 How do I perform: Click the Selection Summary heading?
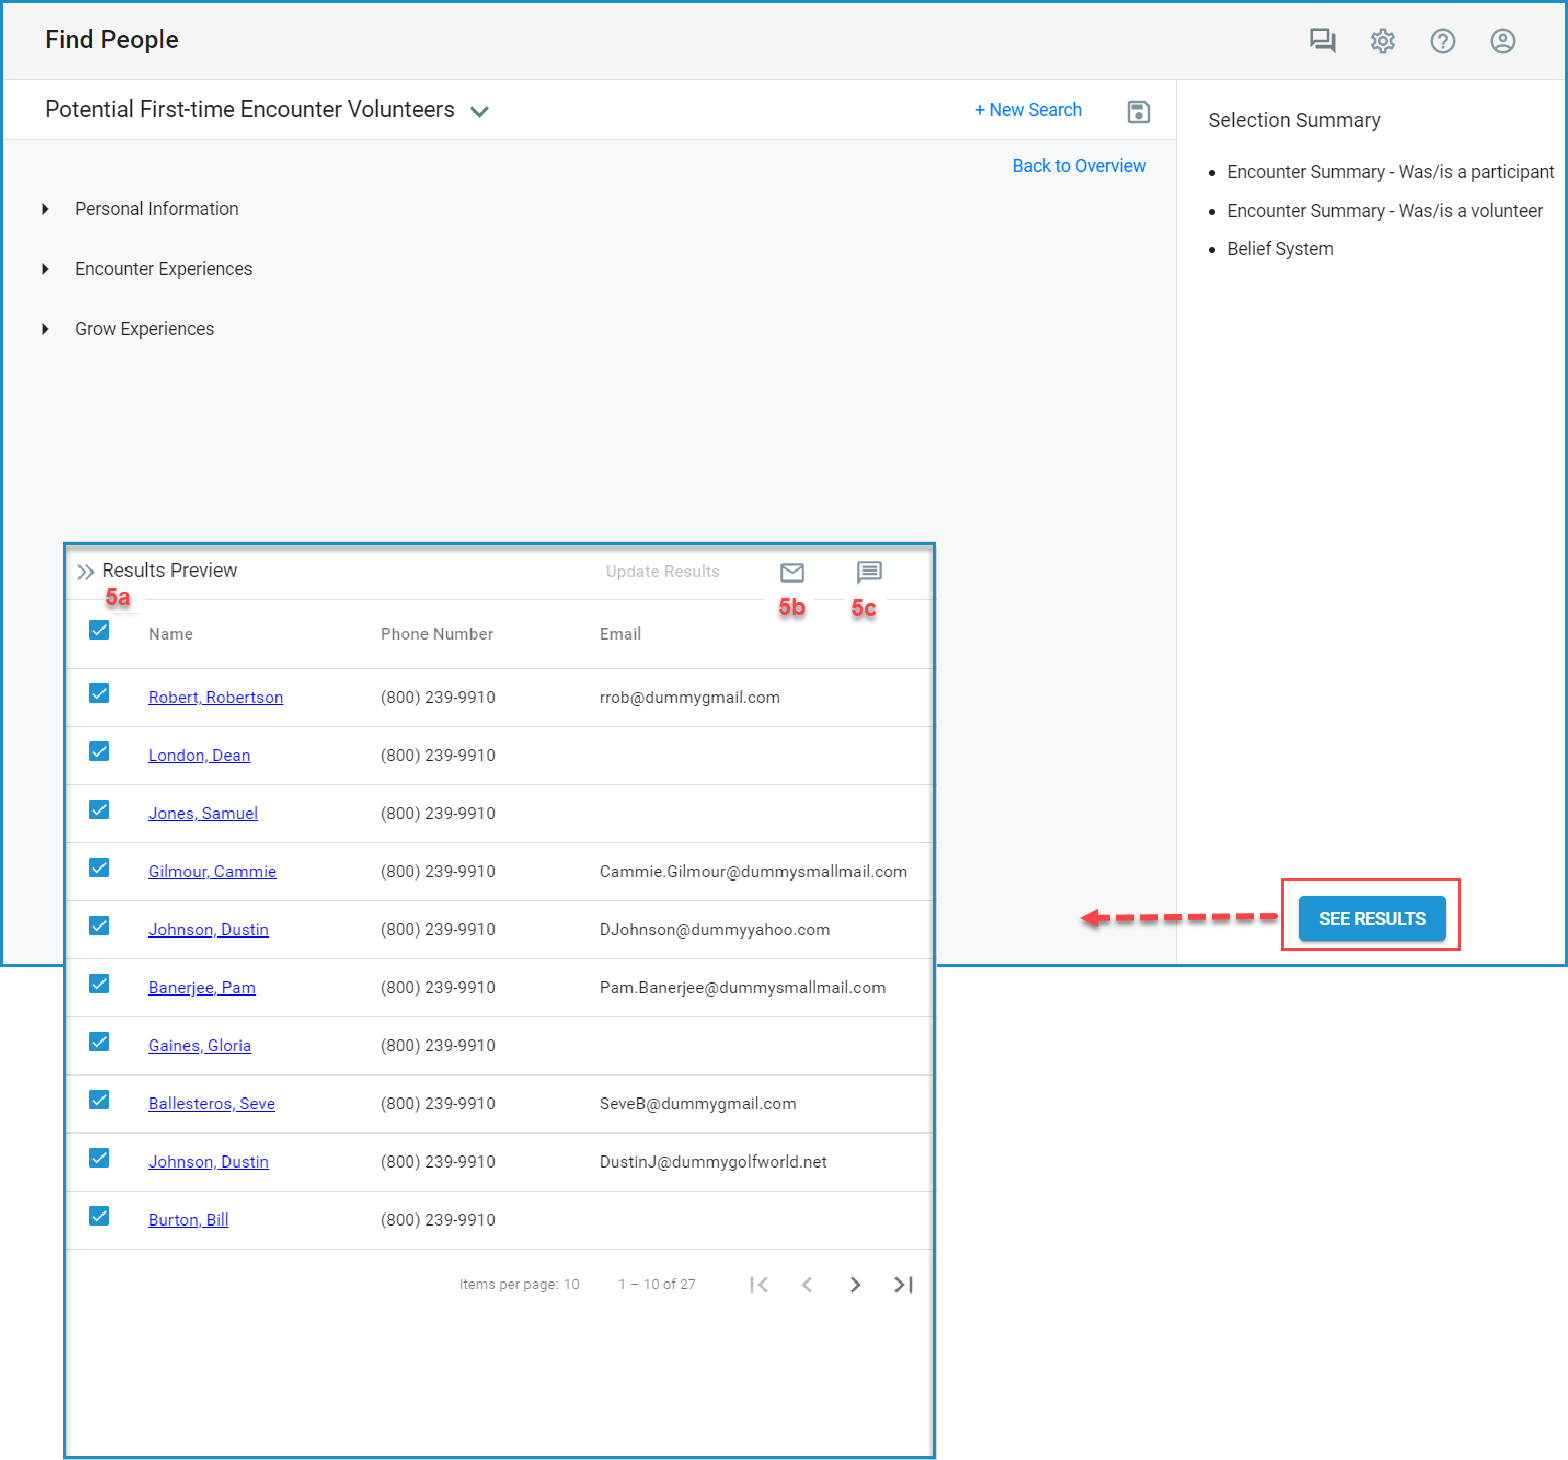[1294, 120]
